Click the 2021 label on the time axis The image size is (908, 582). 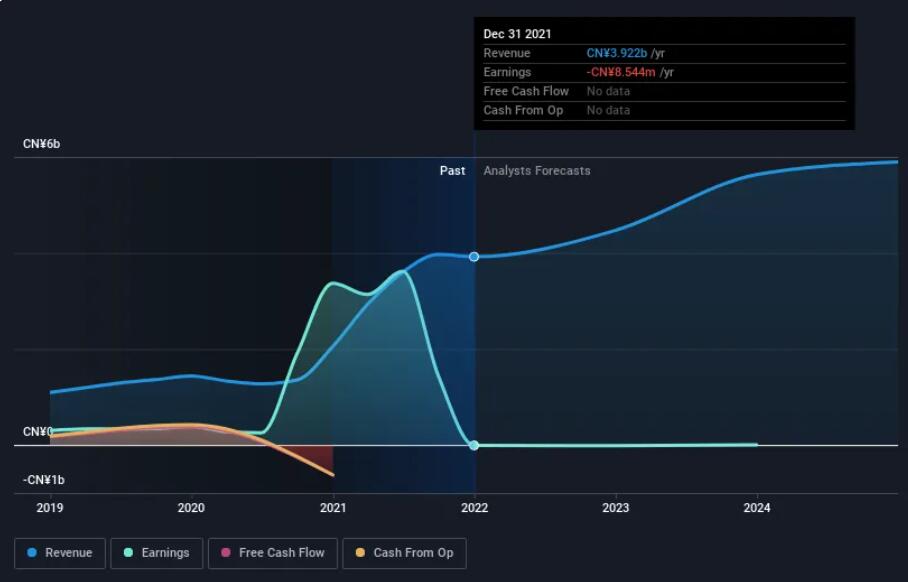tap(333, 508)
